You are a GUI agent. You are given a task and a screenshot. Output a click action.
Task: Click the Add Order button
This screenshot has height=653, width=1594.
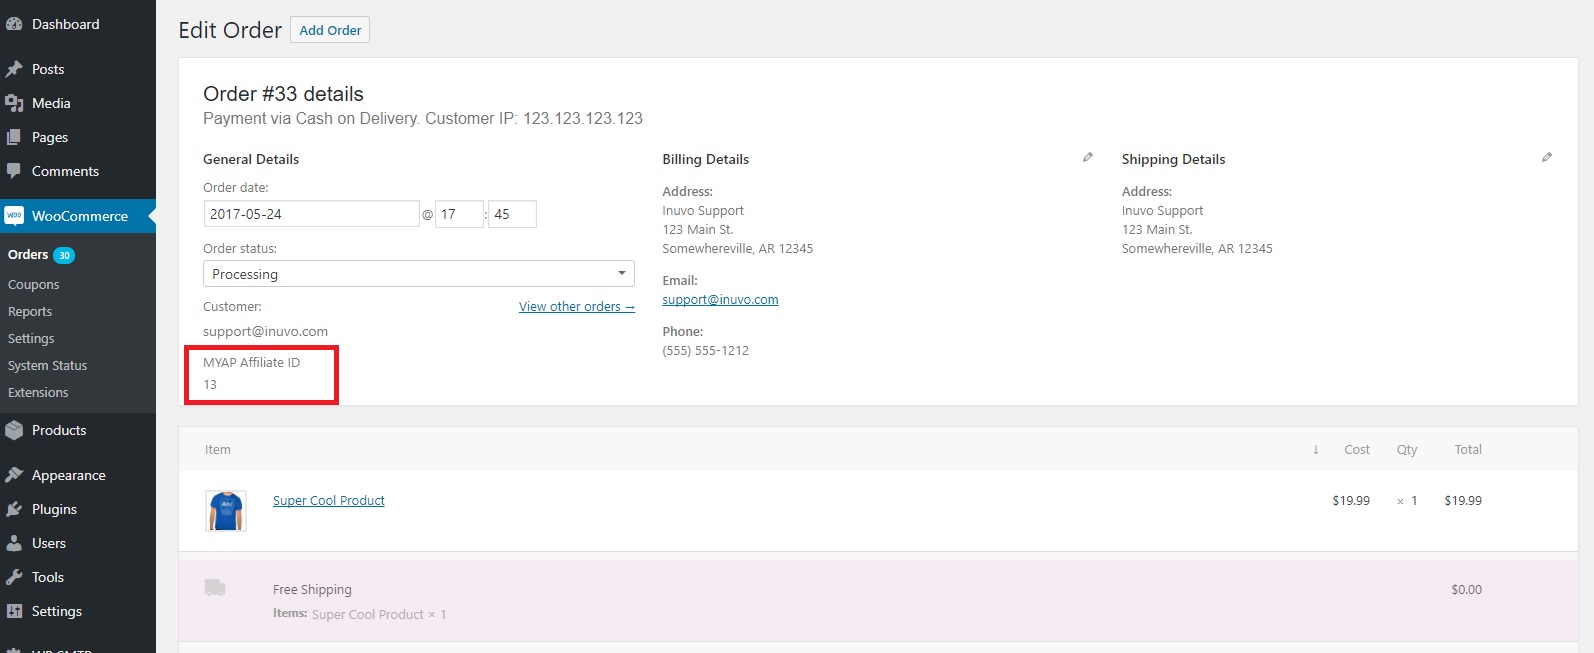click(x=330, y=30)
